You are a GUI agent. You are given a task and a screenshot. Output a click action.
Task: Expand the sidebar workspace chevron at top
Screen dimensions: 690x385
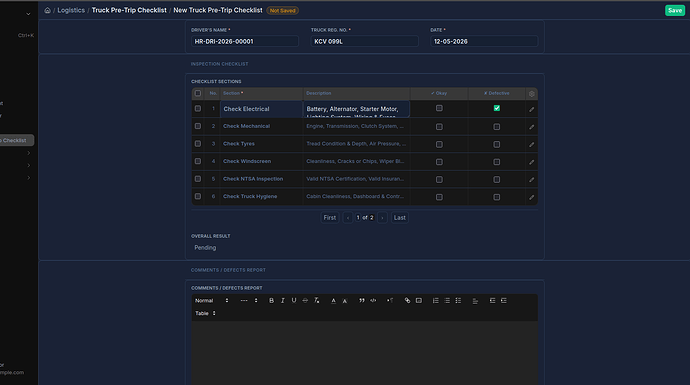tap(28, 14)
